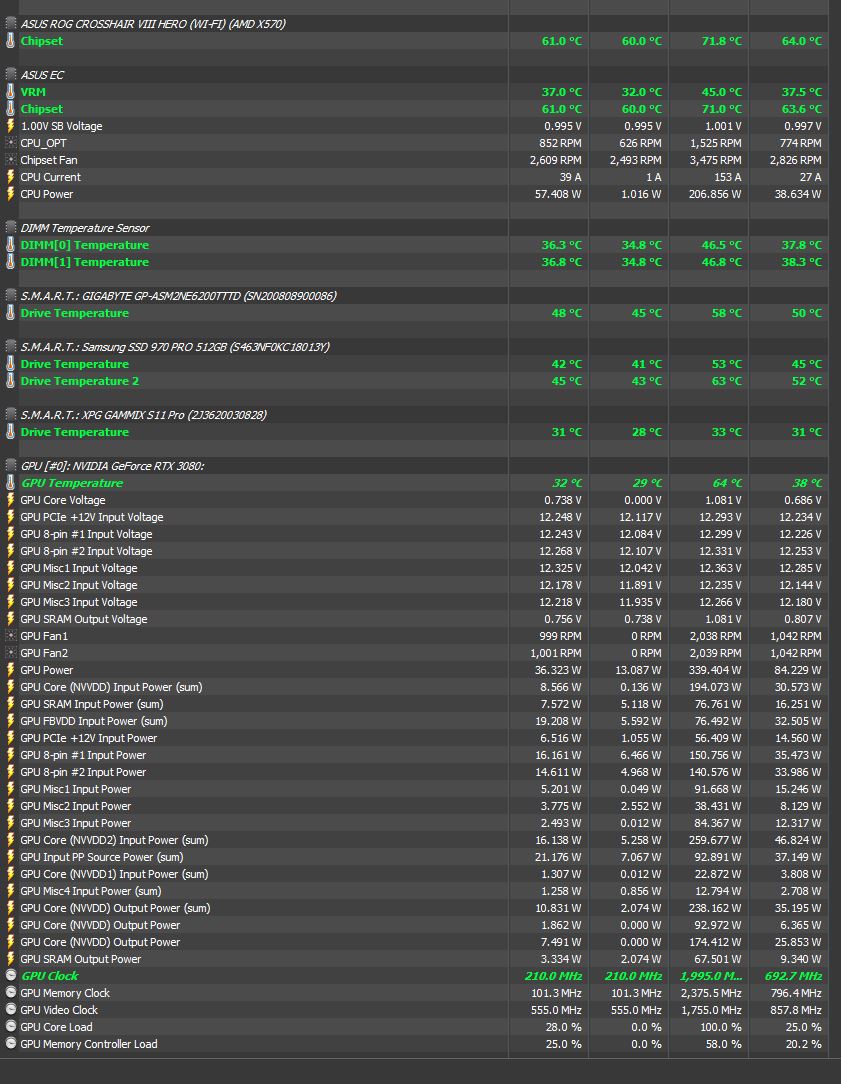Click the fan icon beside GPU Fan2
The width and height of the screenshot is (841, 1084).
10,653
